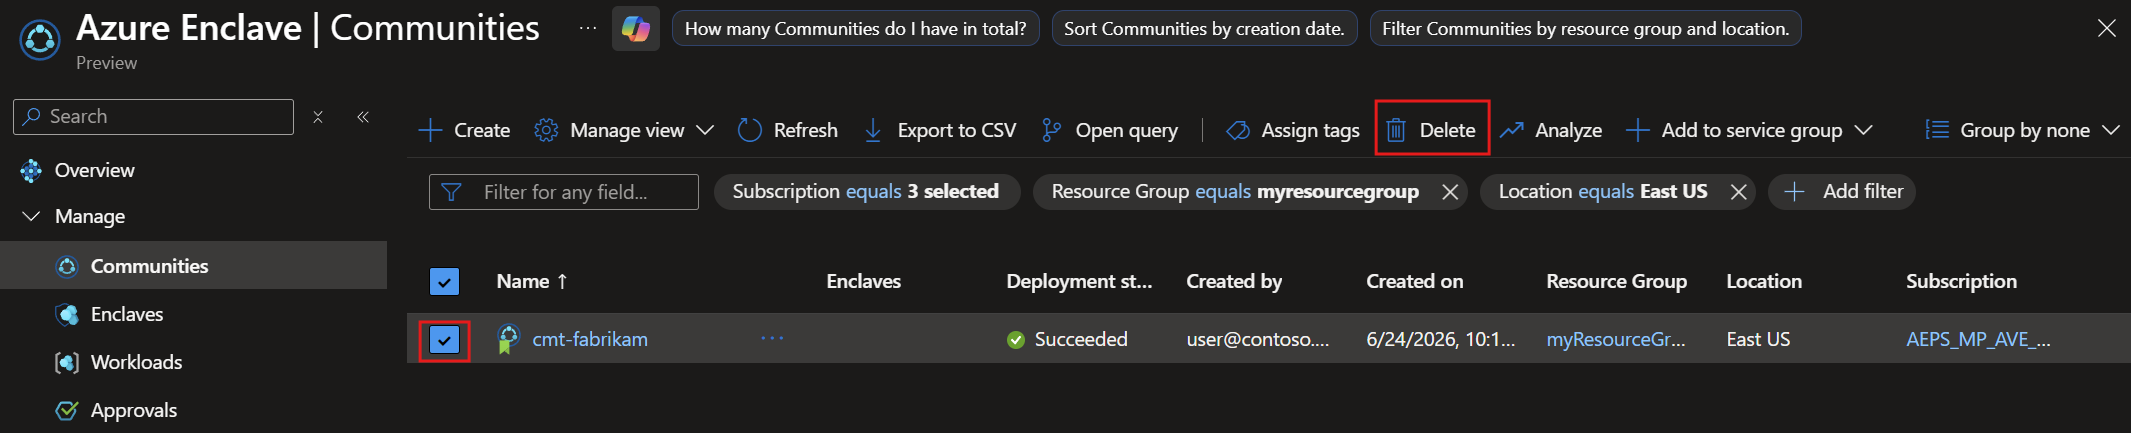Collapse the sidebar with double chevron

(363, 117)
